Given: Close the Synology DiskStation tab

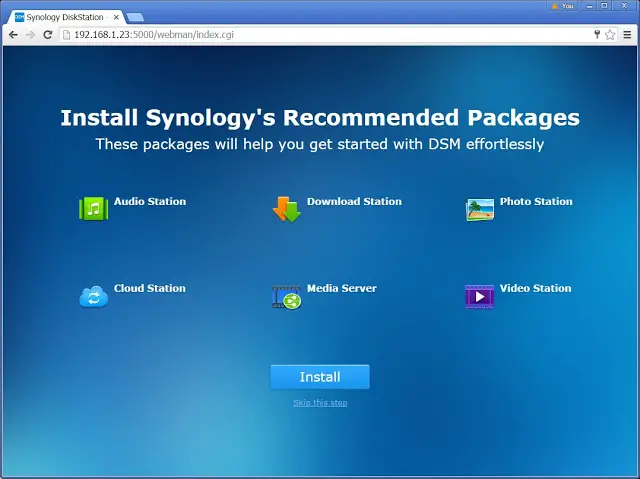Looking at the screenshot, I should (116, 17).
